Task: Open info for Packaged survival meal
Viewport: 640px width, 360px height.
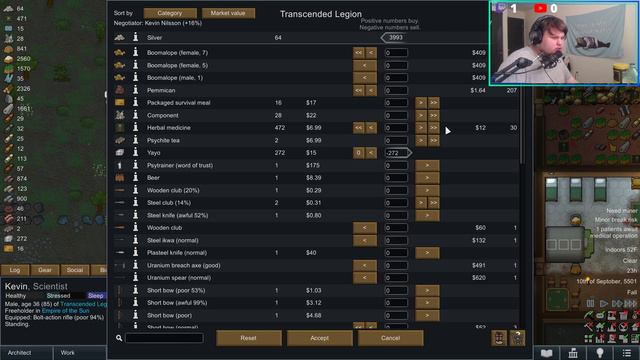Action: point(136,102)
